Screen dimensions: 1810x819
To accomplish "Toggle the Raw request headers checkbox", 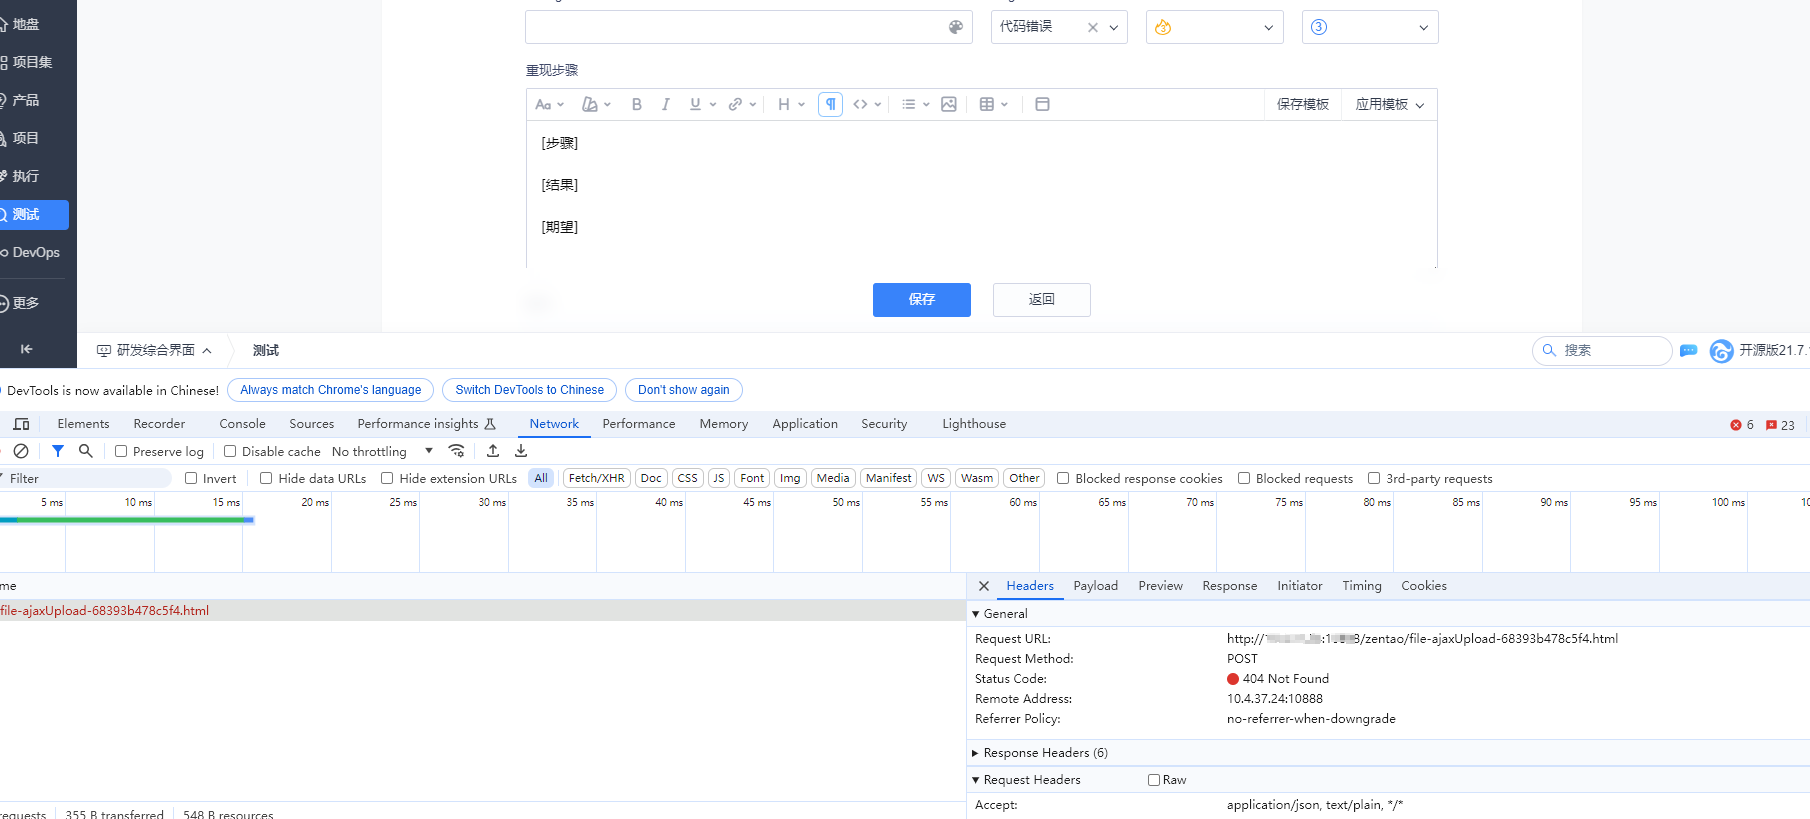I will tap(1154, 780).
